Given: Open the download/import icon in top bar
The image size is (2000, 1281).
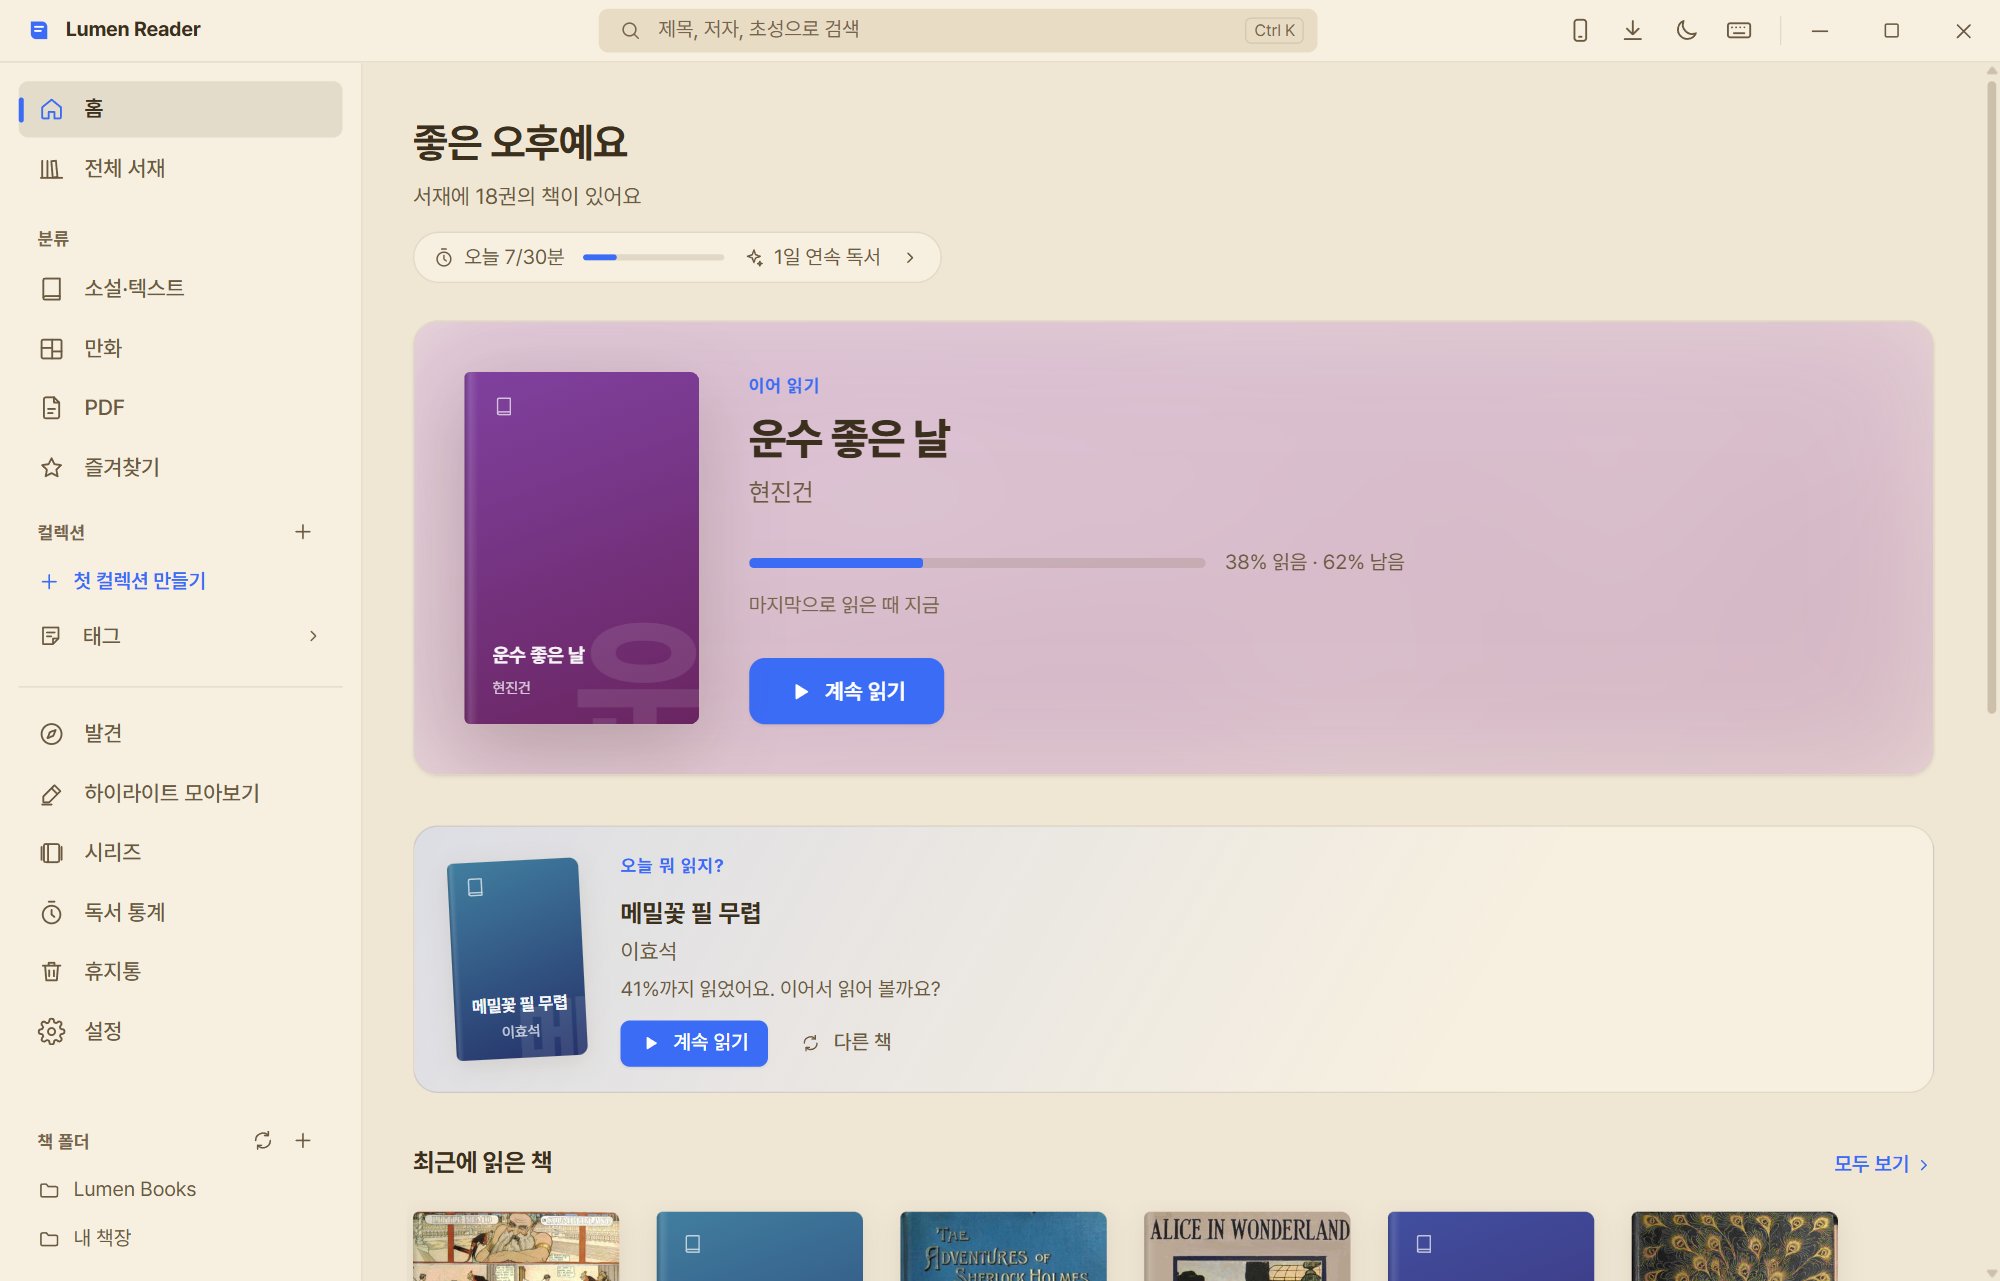Looking at the screenshot, I should (x=1633, y=30).
